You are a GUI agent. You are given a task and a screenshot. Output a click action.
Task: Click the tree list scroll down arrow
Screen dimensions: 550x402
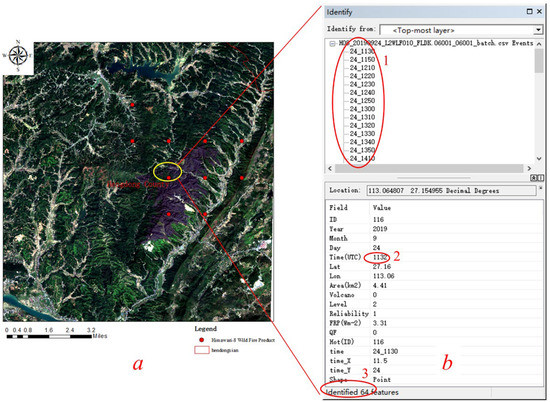click(x=539, y=159)
